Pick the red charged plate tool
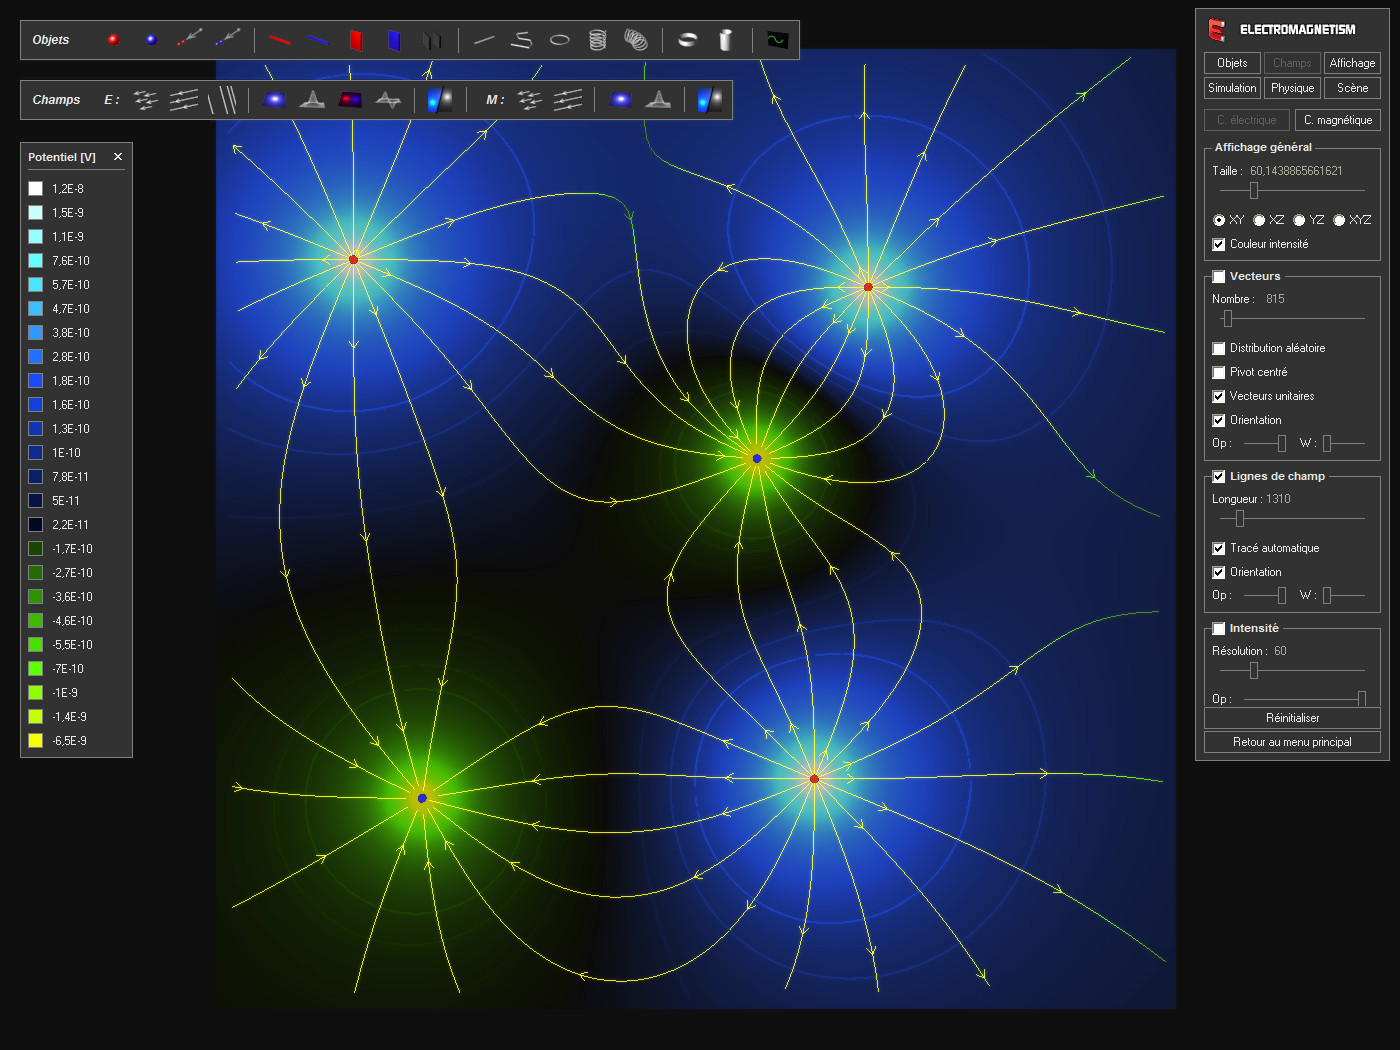1400x1050 pixels. [x=355, y=39]
